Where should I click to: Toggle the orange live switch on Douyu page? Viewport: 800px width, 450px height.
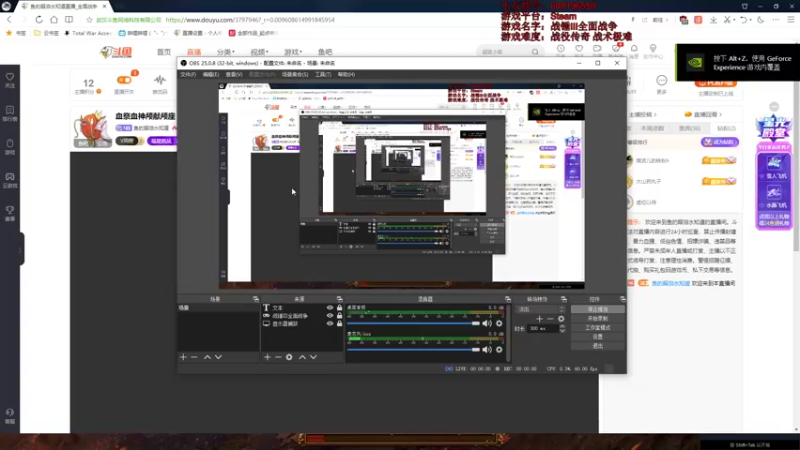click(123, 80)
